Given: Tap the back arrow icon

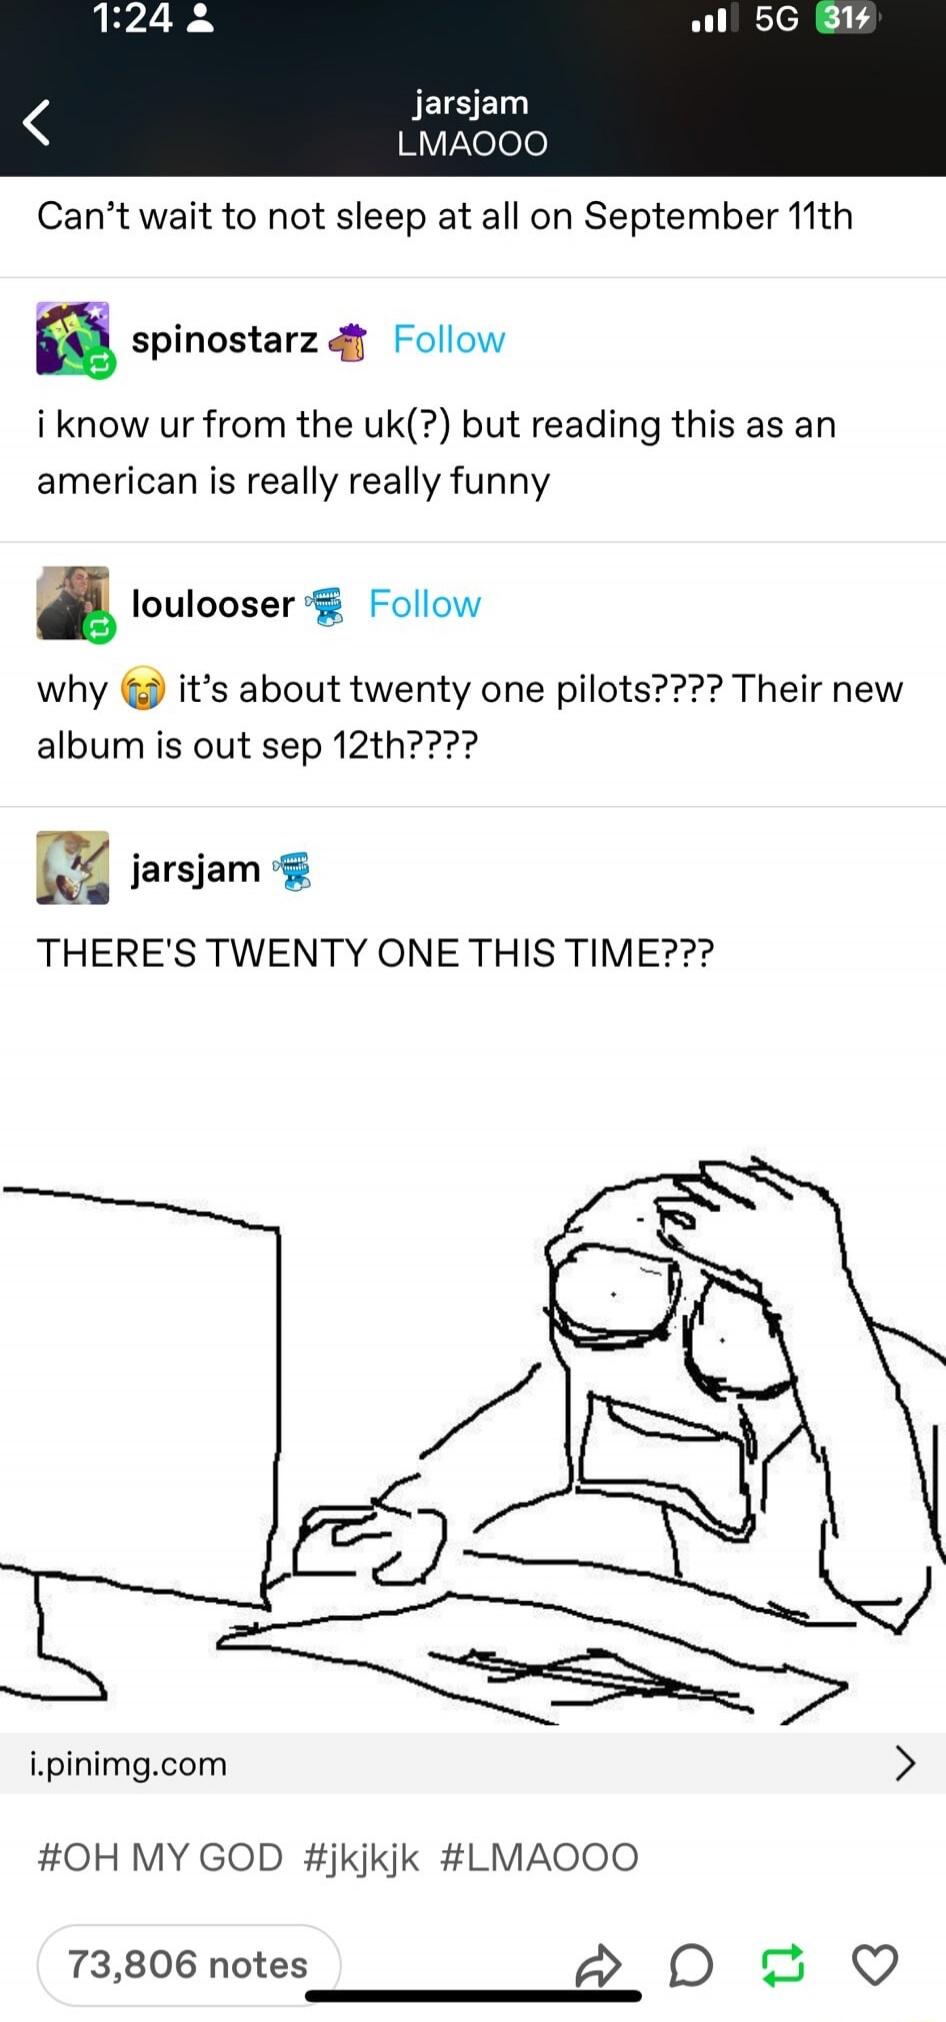Looking at the screenshot, I should (37, 123).
